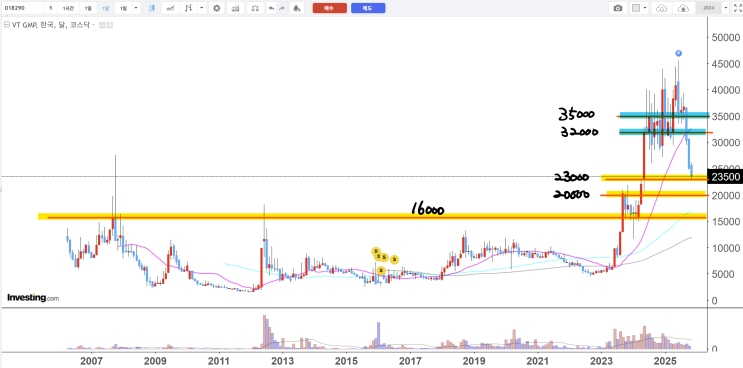The image size is (743, 368).
Task: Load chart layout from cloud
Action: [661, 8]
